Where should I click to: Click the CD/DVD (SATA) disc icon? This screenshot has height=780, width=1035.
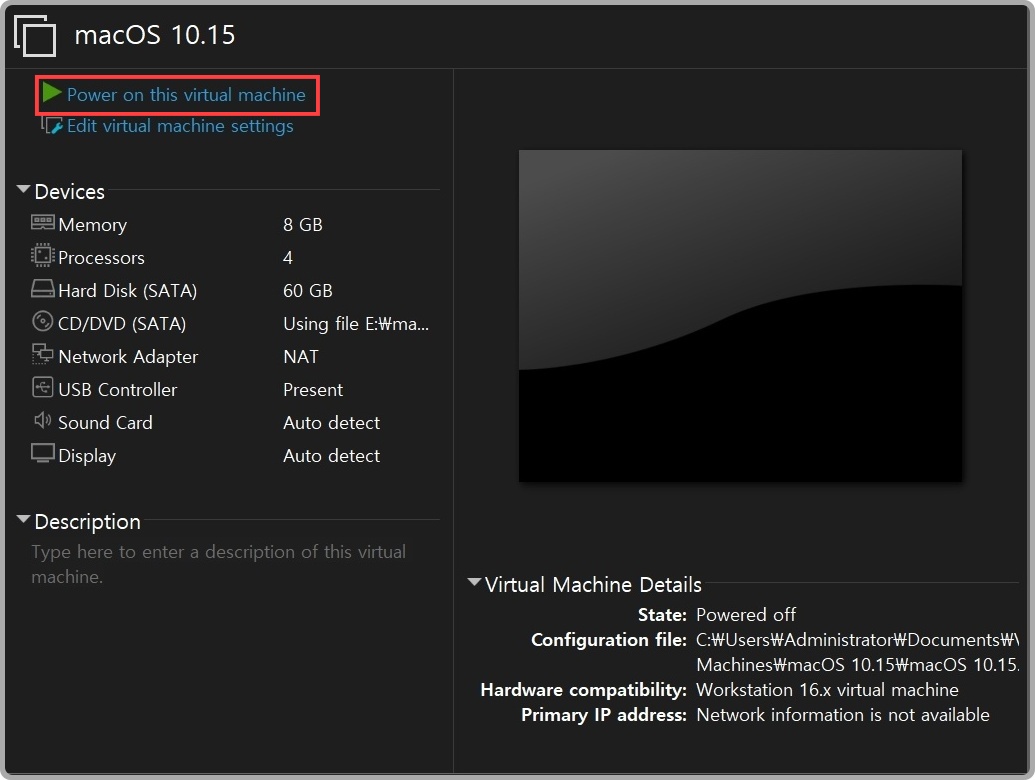click(42, 321)
